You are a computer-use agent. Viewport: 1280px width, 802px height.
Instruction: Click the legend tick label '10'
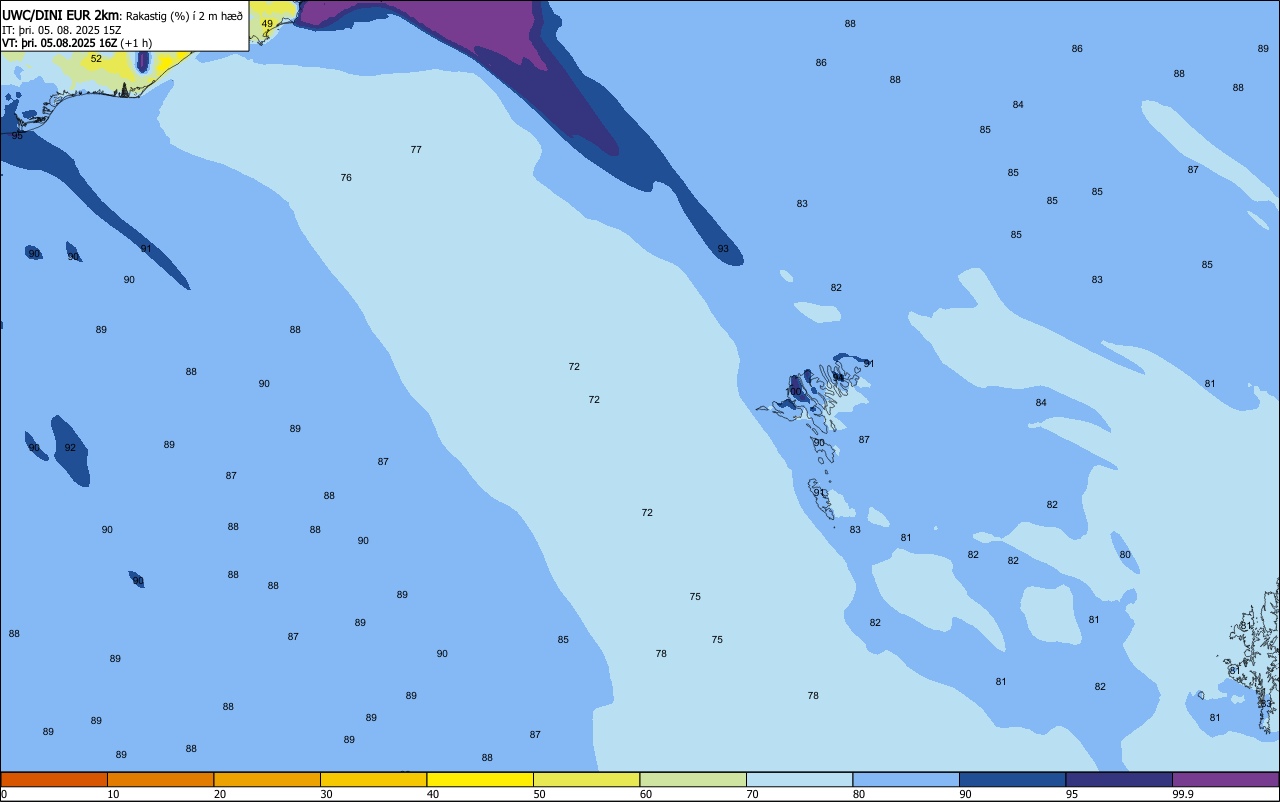click(113, 794)
